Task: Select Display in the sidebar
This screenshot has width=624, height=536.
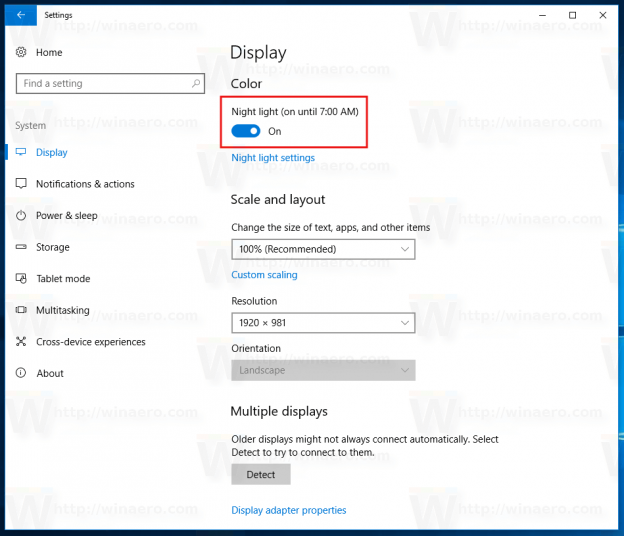Action: (x=52, y=152)
